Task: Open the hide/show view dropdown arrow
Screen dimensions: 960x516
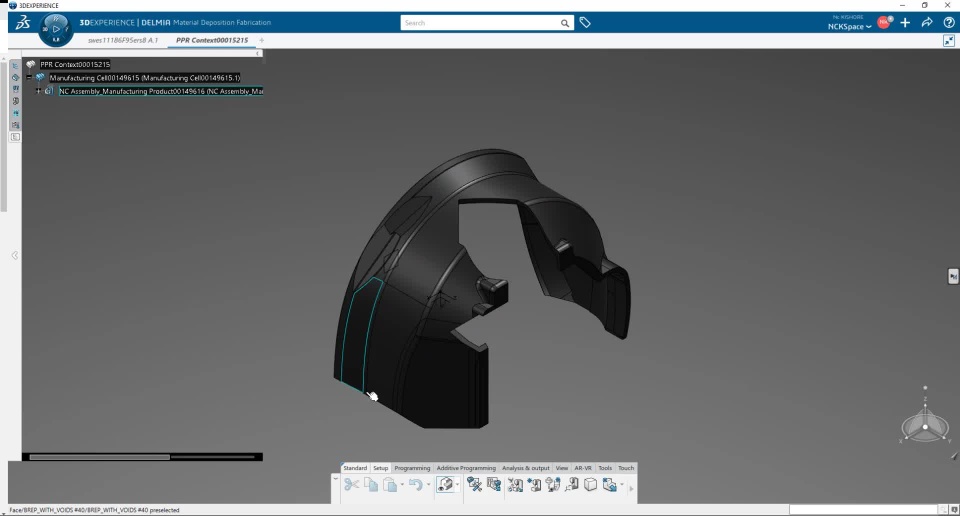Action: (x=457, y=485)
